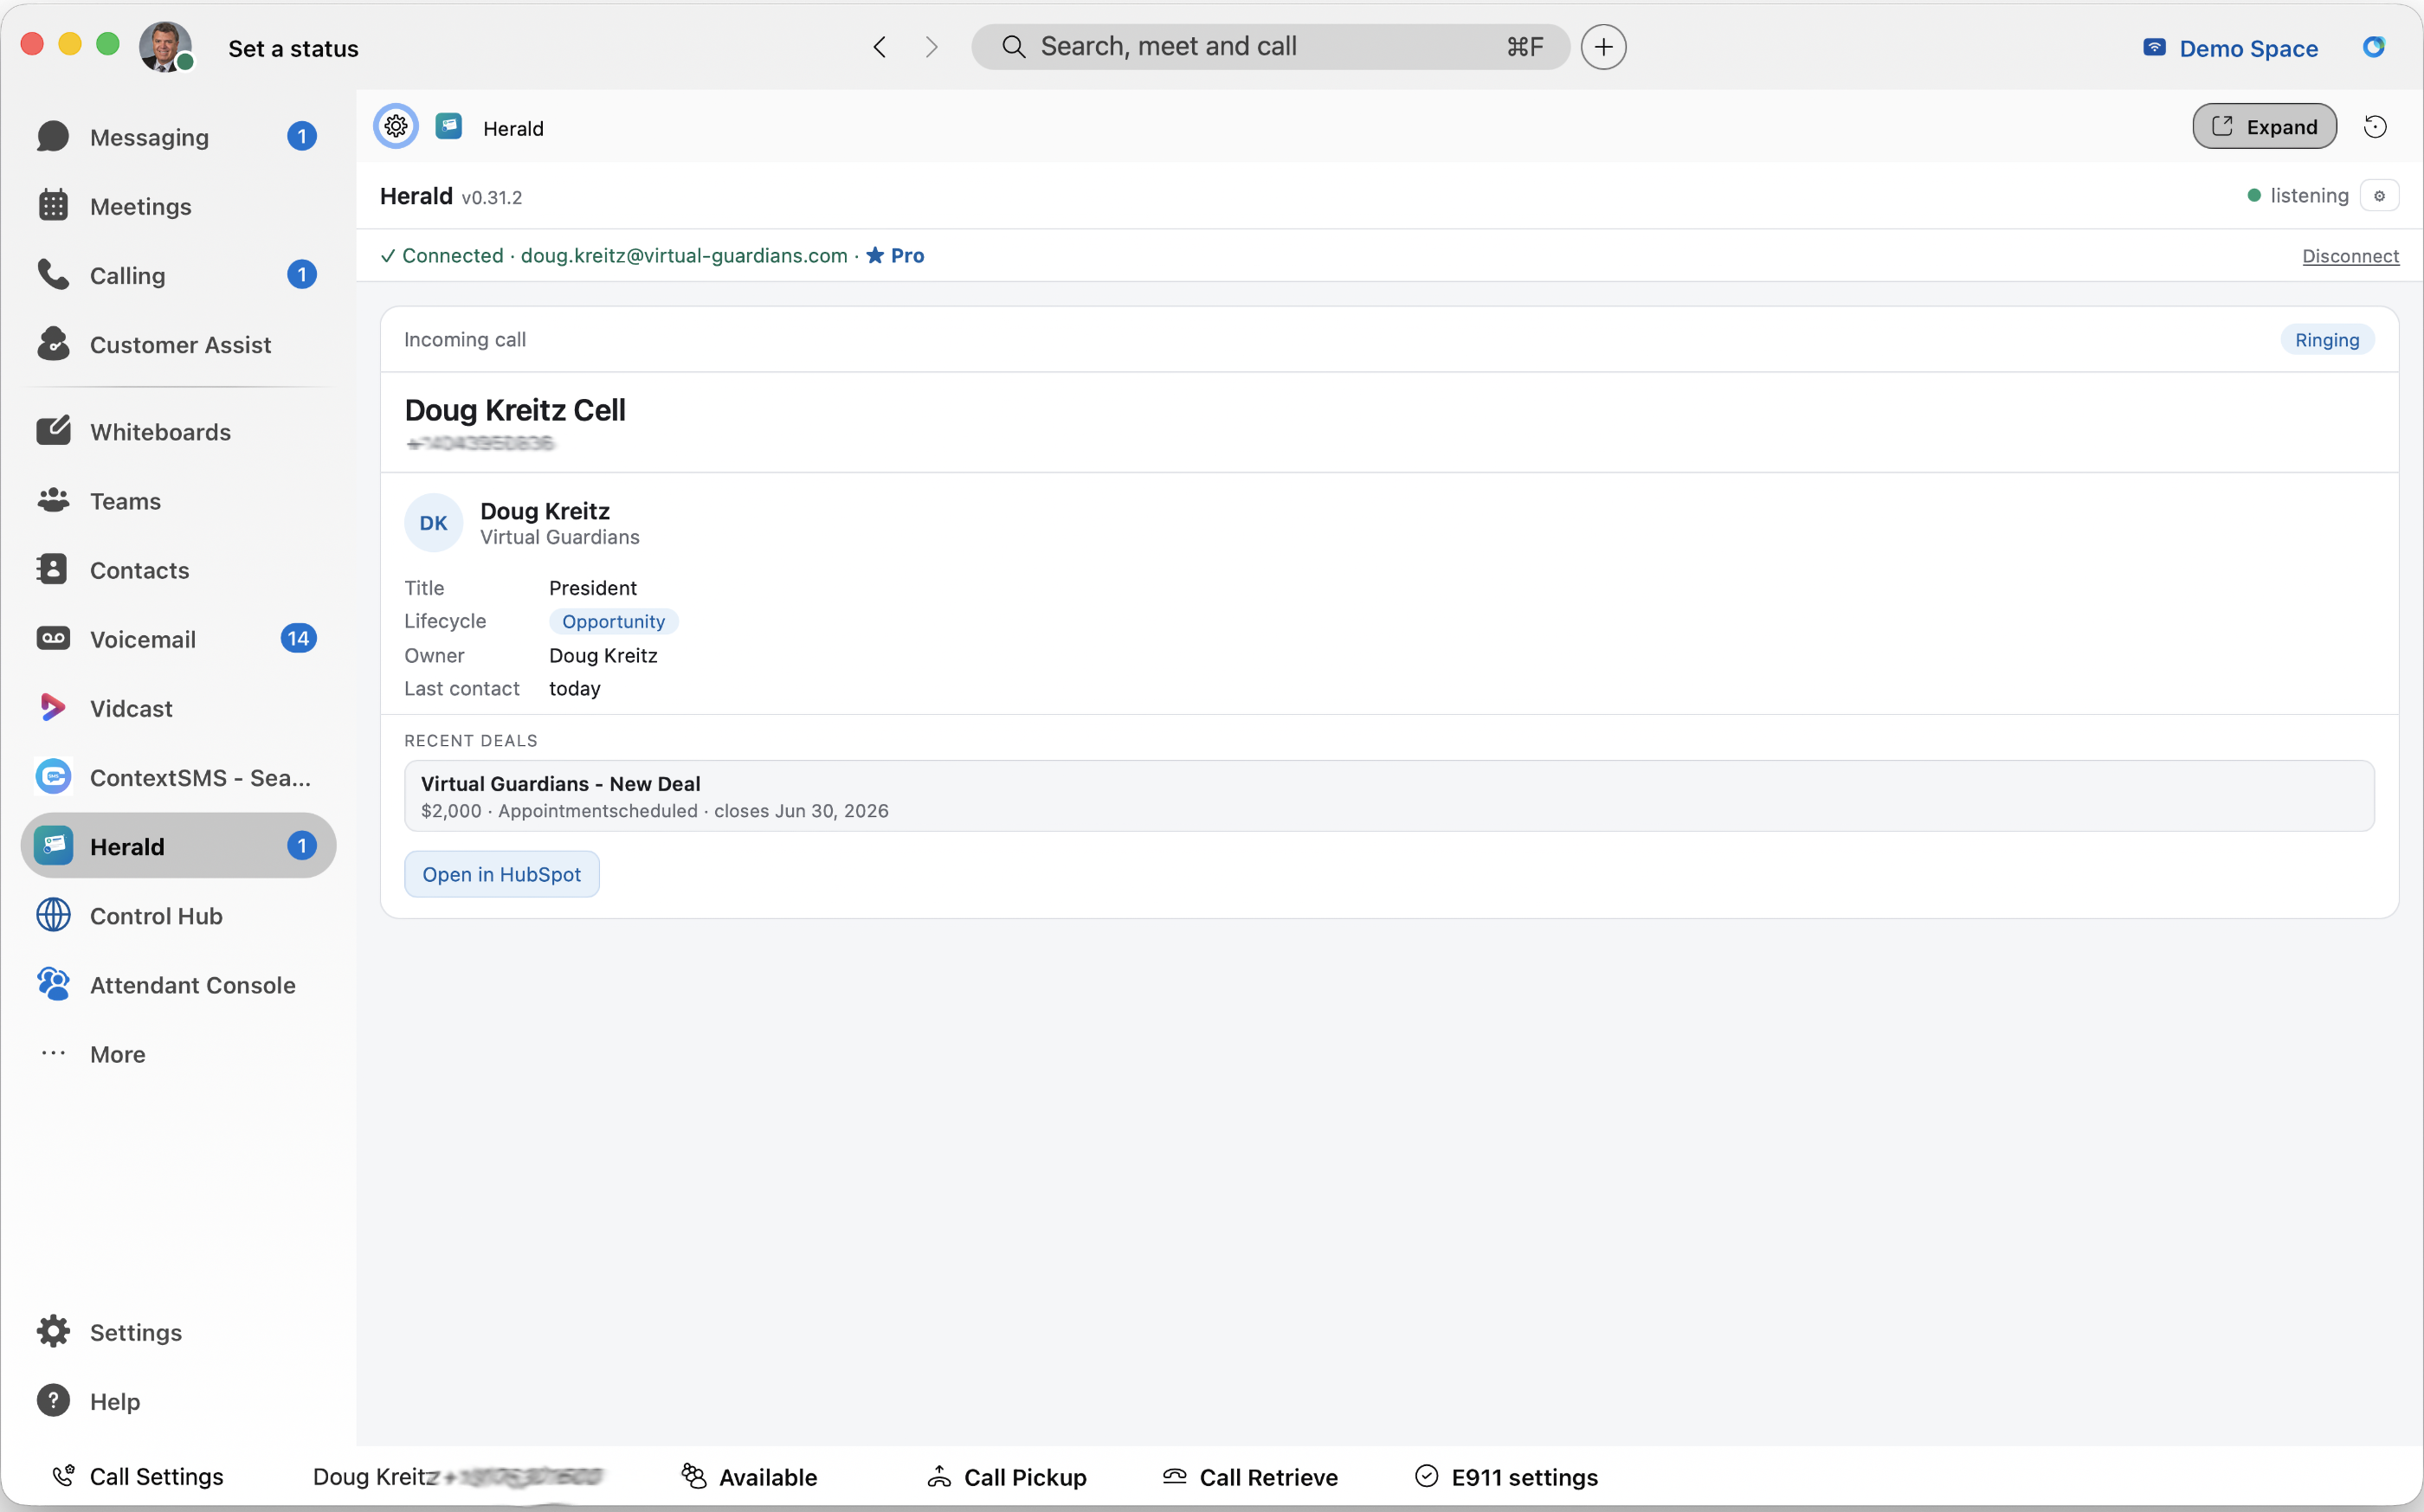Click the Voicemail 14 unread badge
Viewport: 2424px width, 1512px height.
tap(298, 639)
